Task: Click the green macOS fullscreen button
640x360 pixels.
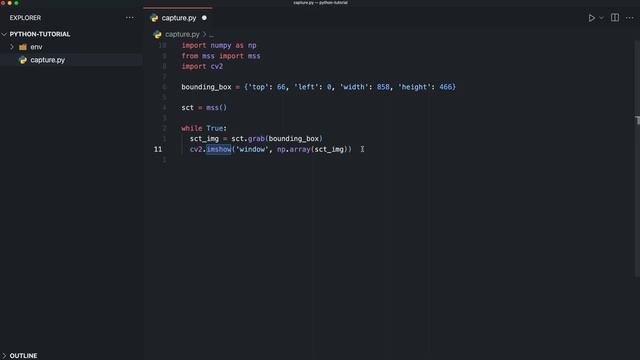Action: (x=16, y=3)
